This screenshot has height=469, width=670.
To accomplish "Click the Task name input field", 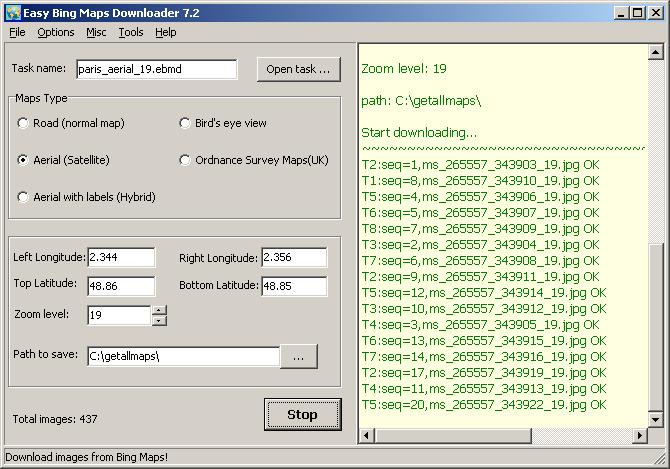I will click(155, 69).
